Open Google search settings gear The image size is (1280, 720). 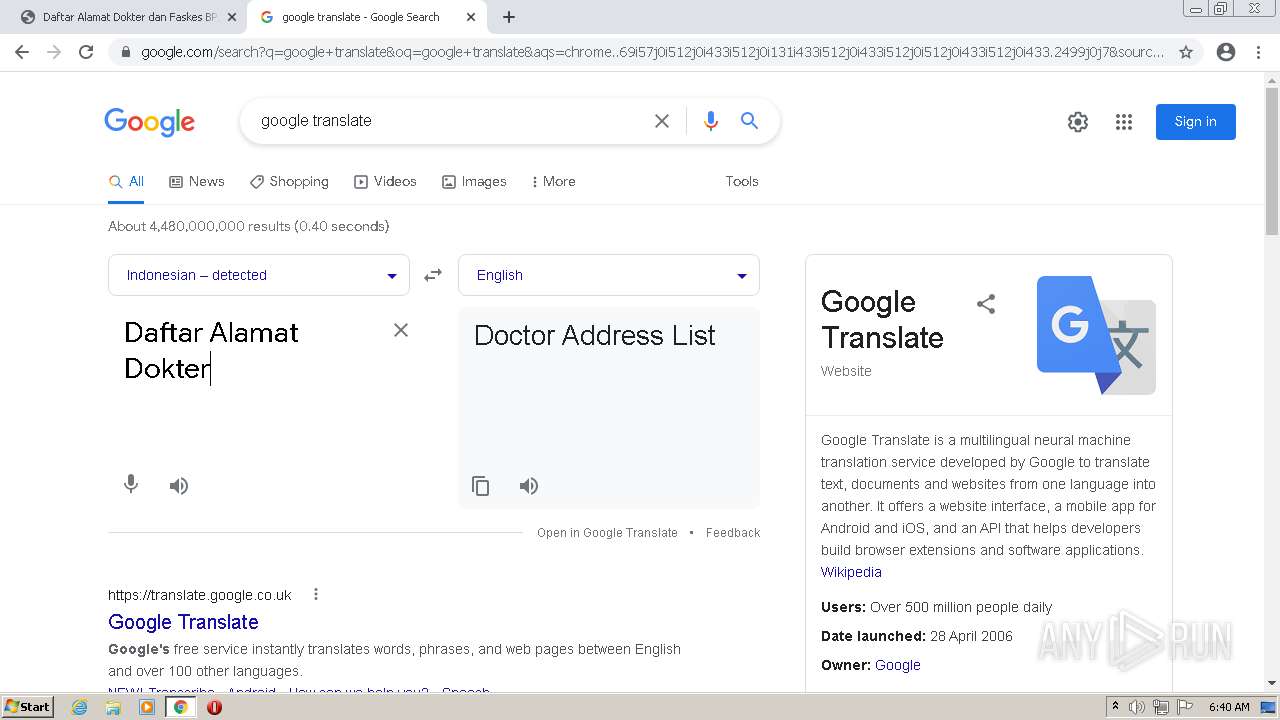pyautogui.click(x=1078, y=122)
